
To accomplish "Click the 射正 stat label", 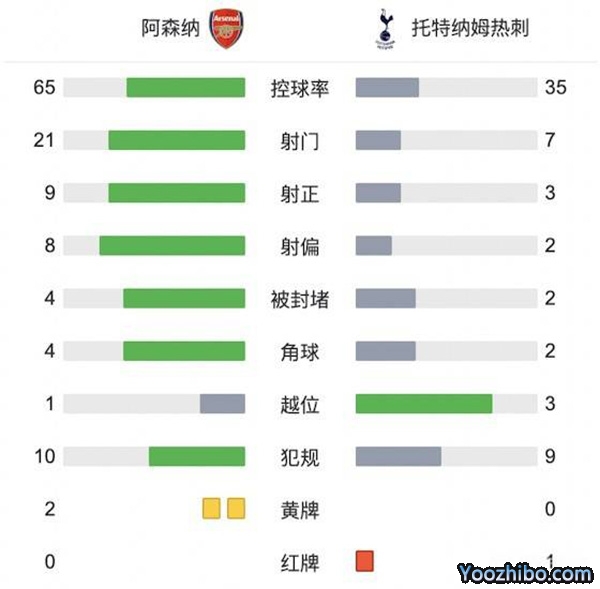I will pyautogui.click(x=300, y=193).
